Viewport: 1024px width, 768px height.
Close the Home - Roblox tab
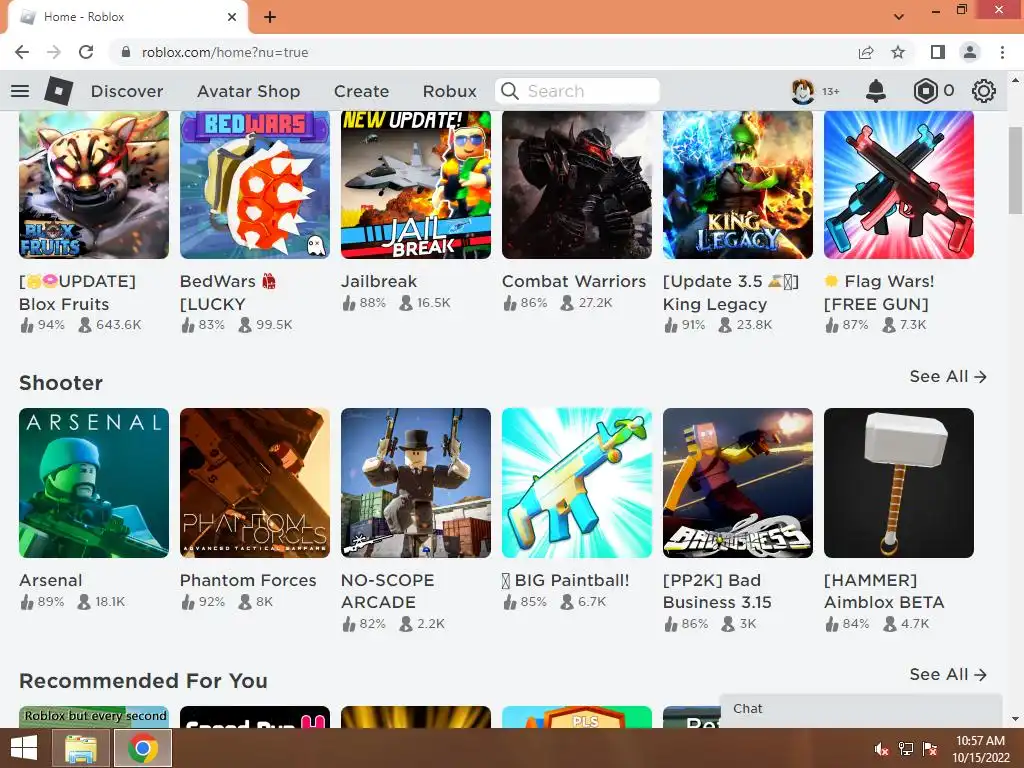tap(232, 17)
